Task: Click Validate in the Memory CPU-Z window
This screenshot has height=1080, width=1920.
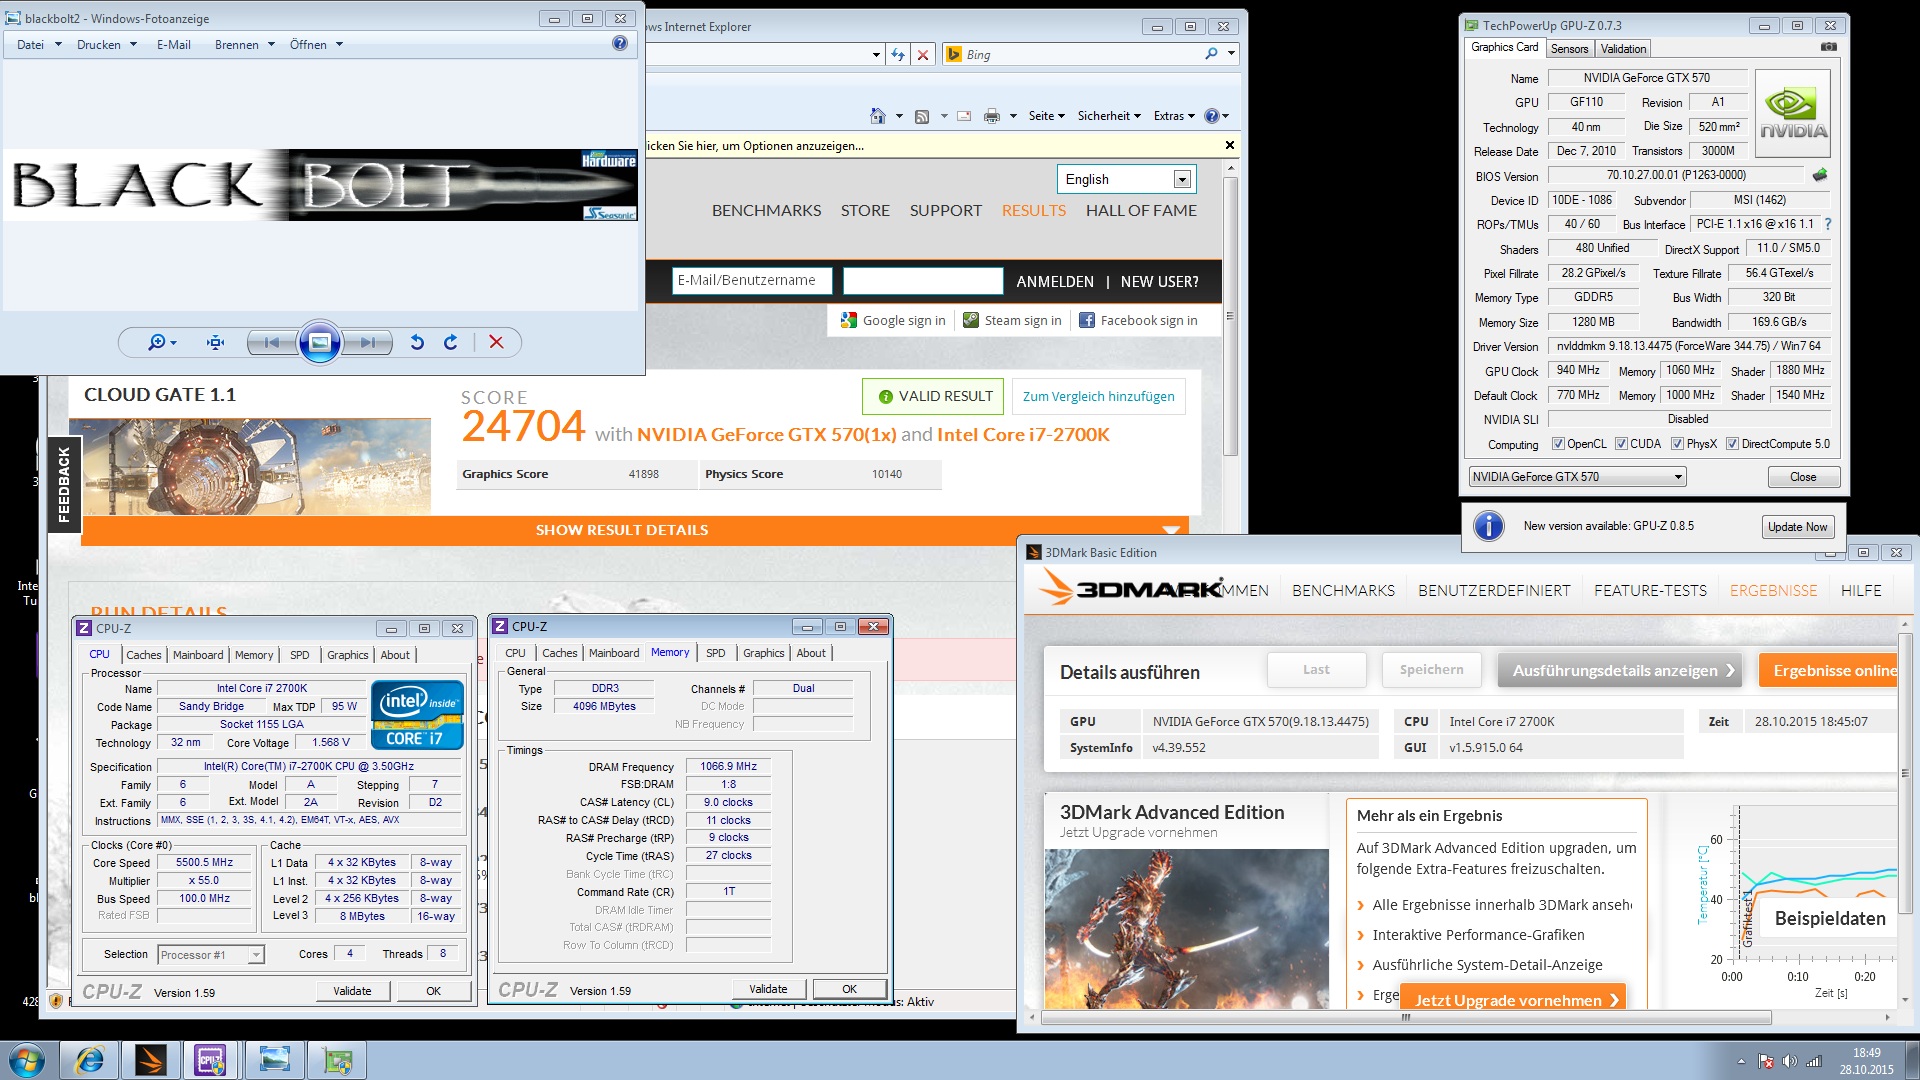Action: (768, 989)
